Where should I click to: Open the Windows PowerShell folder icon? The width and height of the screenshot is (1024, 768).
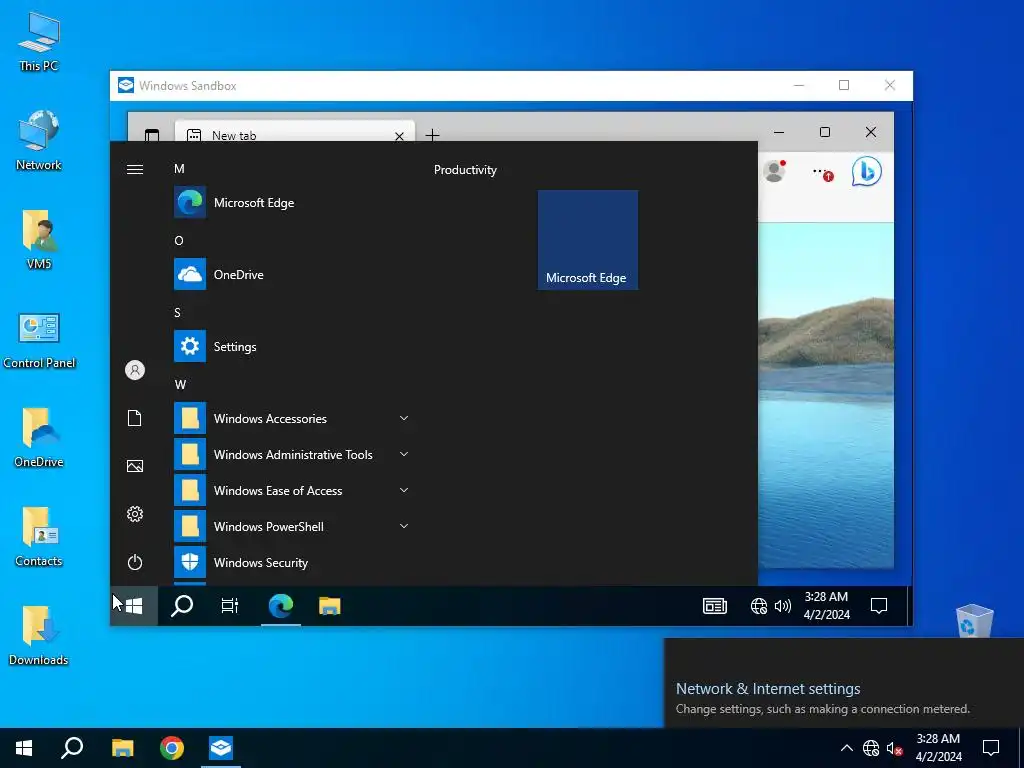[190, 526]
